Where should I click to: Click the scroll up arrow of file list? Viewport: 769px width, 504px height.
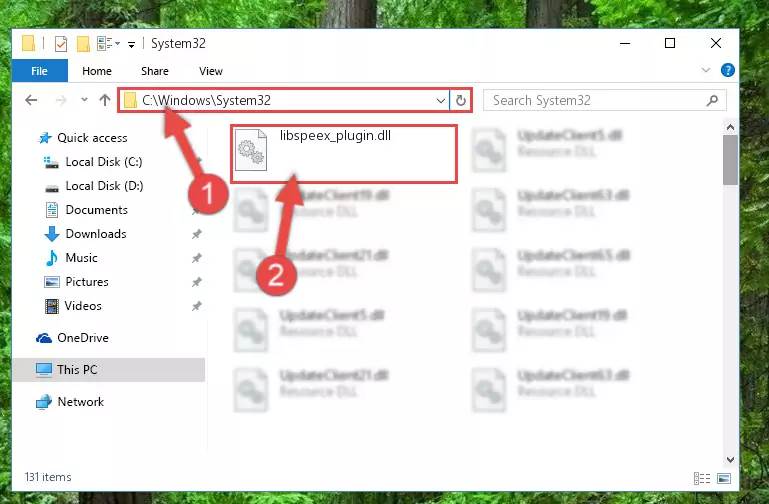[730, 127]
